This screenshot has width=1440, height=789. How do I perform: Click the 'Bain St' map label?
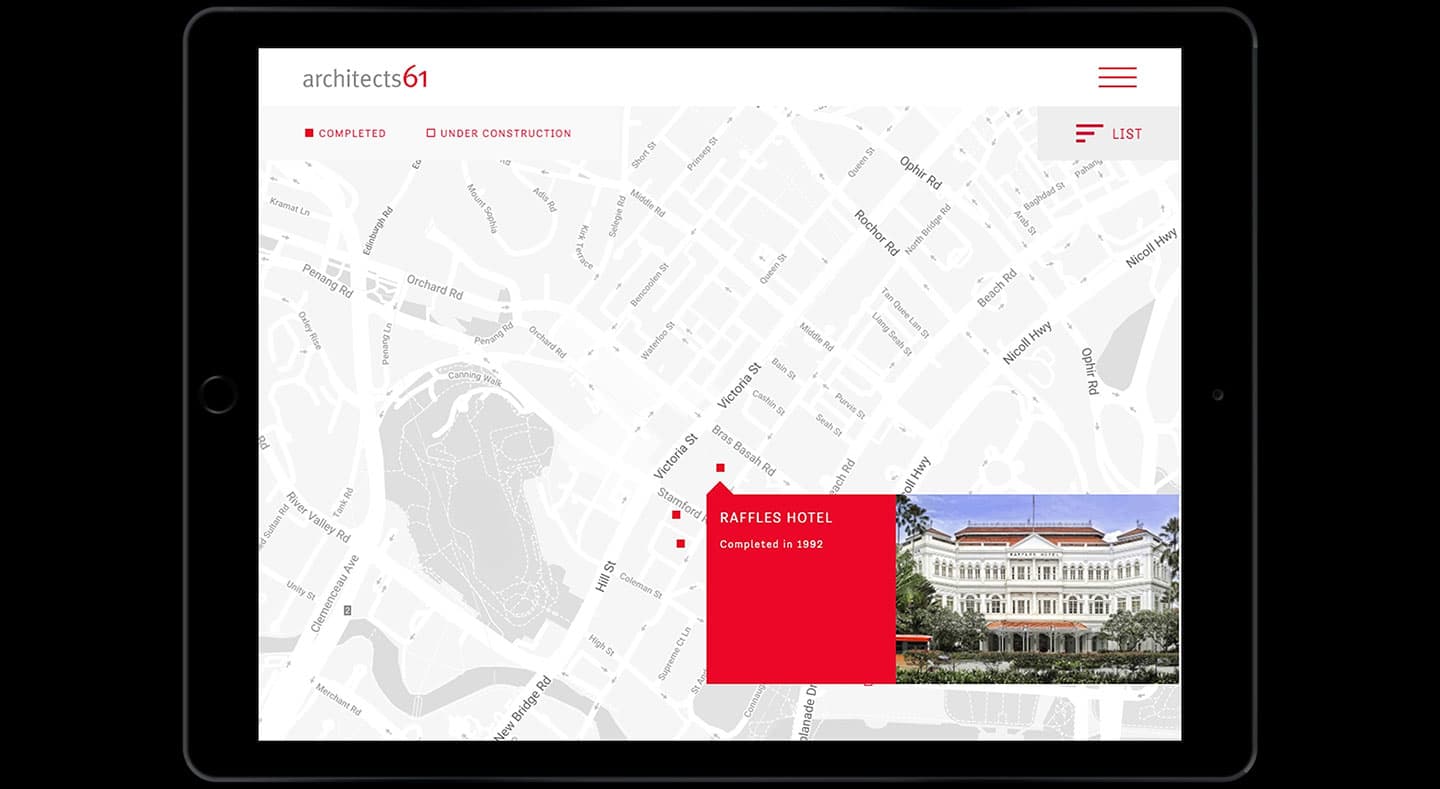pyautogui.click(x=784, y=369)
